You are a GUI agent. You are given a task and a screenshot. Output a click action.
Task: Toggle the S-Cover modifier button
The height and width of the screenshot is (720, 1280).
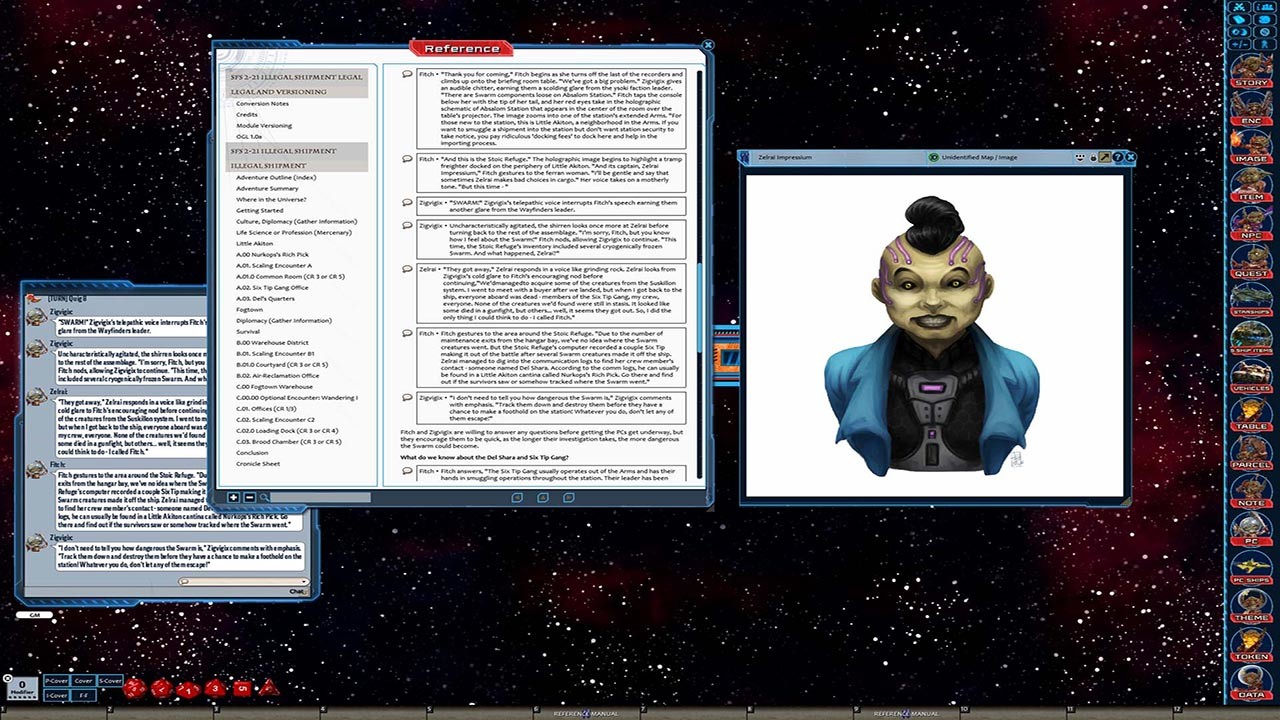(x=110, y=681)
